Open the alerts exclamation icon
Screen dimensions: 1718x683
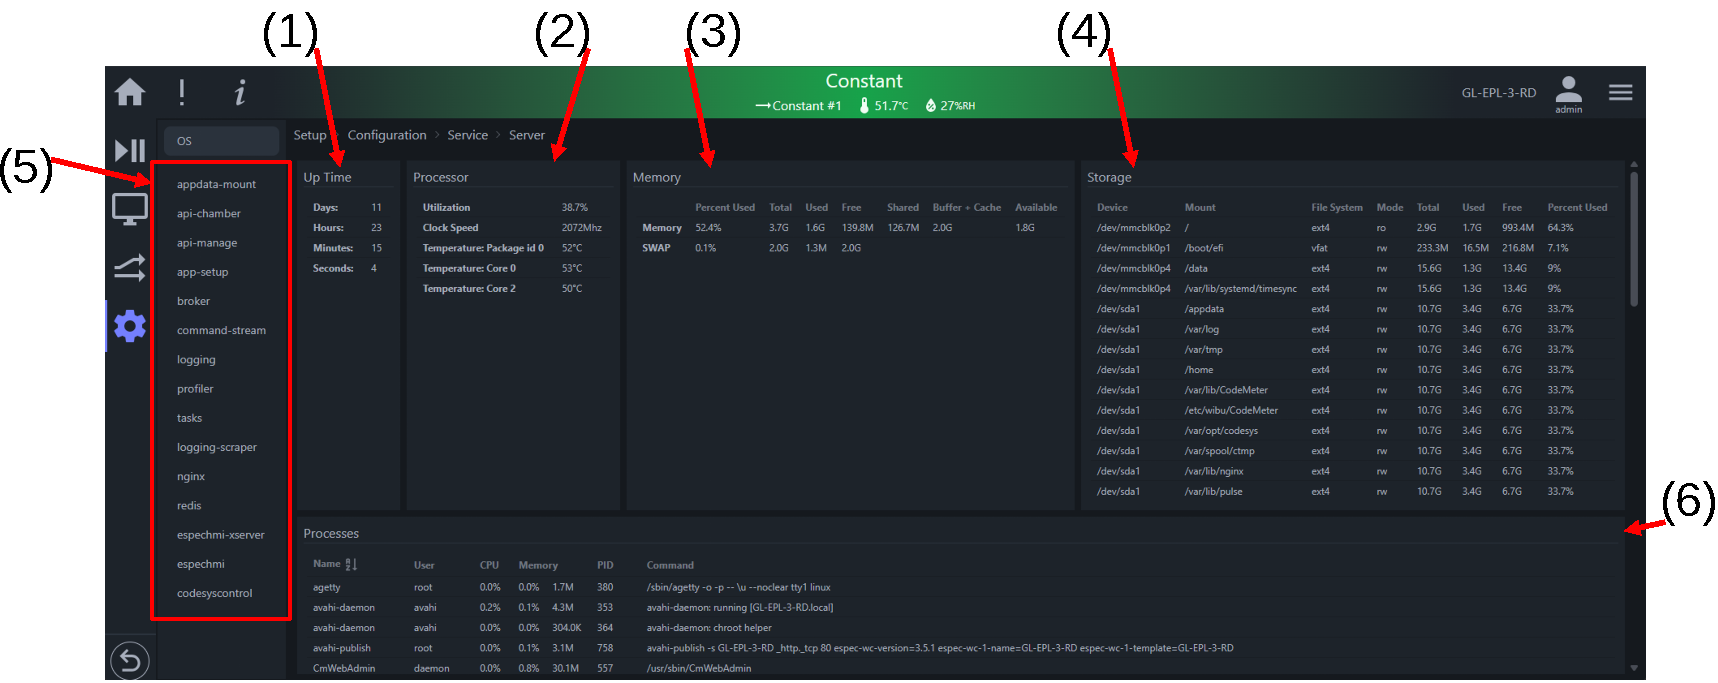[182, 92]
